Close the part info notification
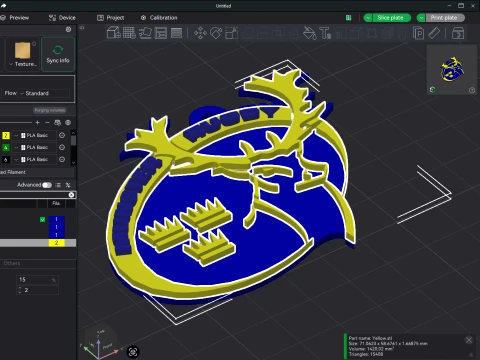Image resolution: width=480 pixels, height=360 pixels. tap(469, 340)
